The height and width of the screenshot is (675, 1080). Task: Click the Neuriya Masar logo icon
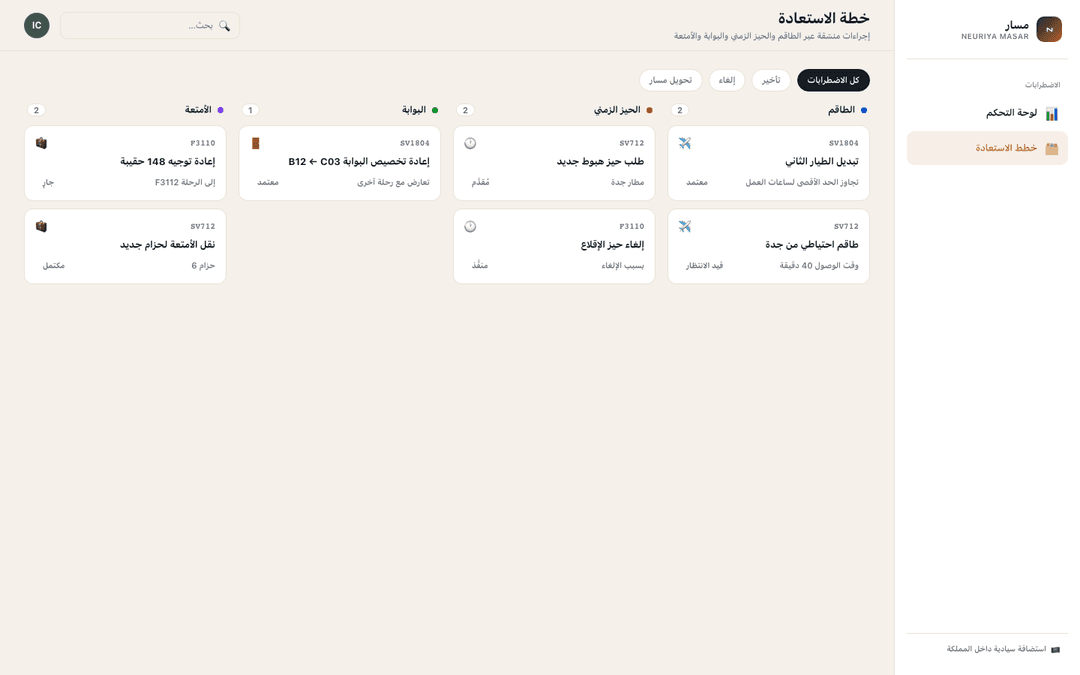point(1049,30)
